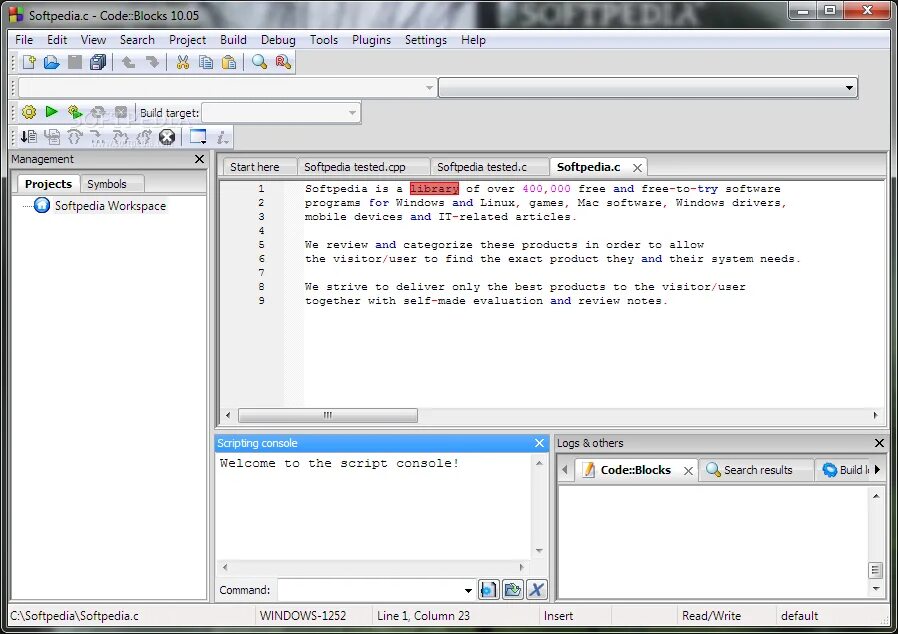Click Execute script icon in scripting console
The image size is (898, 634).
pyautogui.click(x=489, y=589)
